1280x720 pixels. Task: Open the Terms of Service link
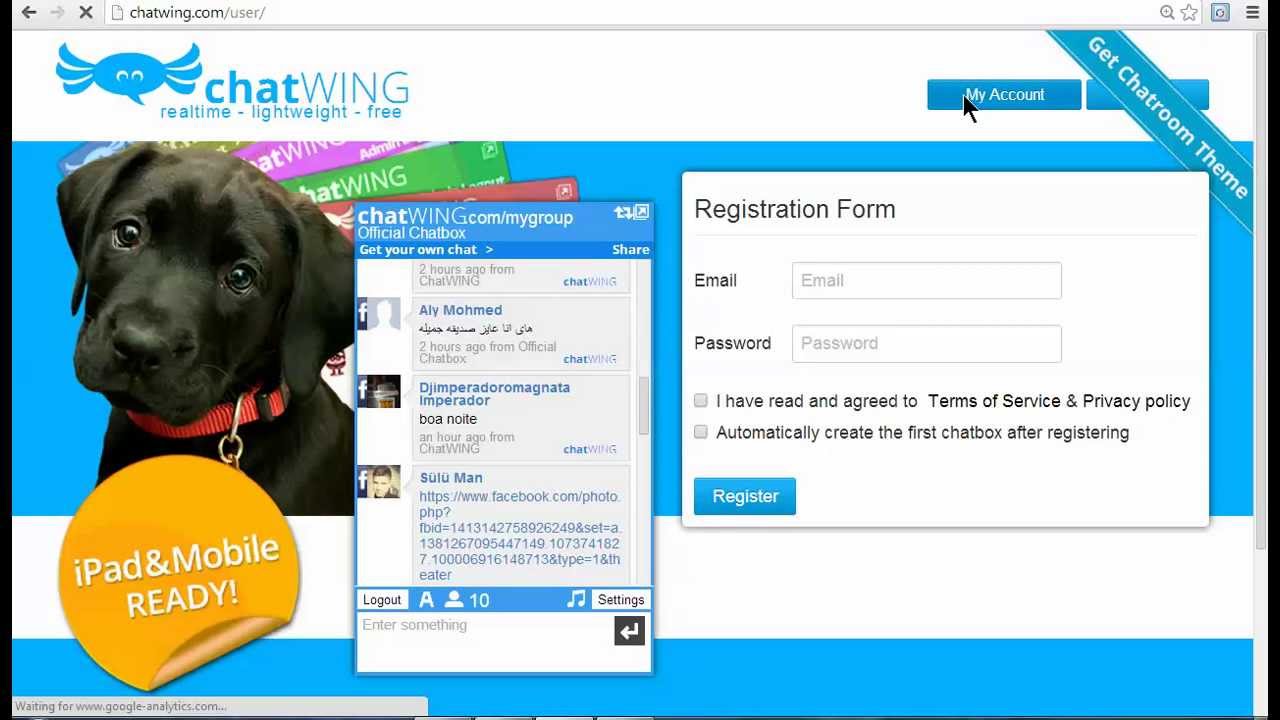pos(994,401)
